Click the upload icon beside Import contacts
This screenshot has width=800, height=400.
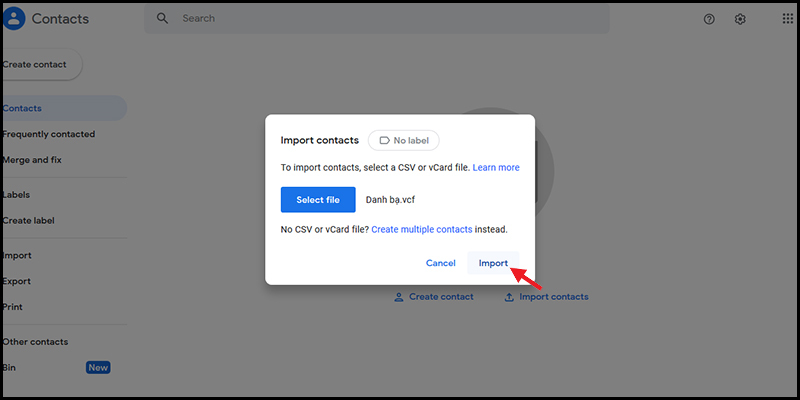(509, 297)
